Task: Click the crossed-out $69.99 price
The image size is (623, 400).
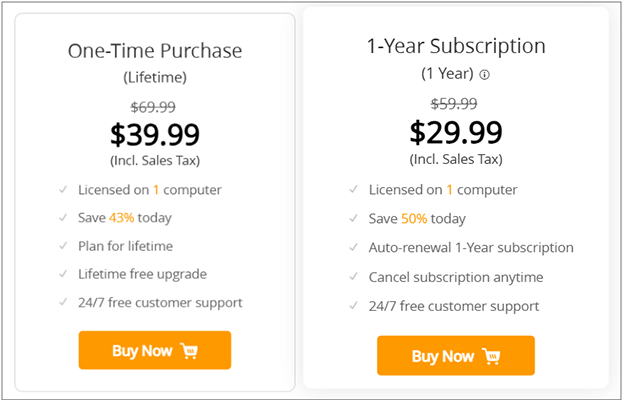Action: [153, 106]
